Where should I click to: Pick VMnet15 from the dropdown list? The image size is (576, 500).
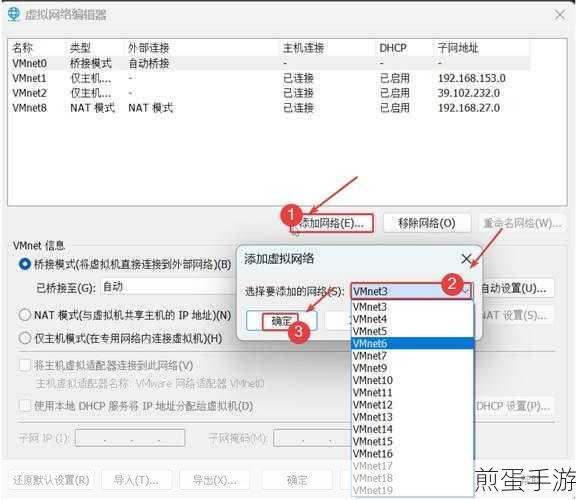click(412, 441)
